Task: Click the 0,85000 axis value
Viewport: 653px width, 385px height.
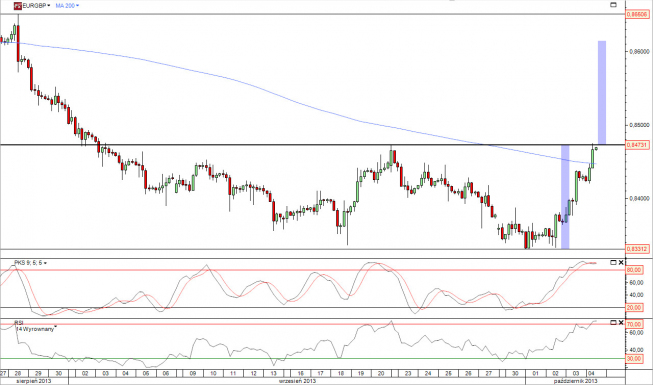Action: (x=639, y=125)
